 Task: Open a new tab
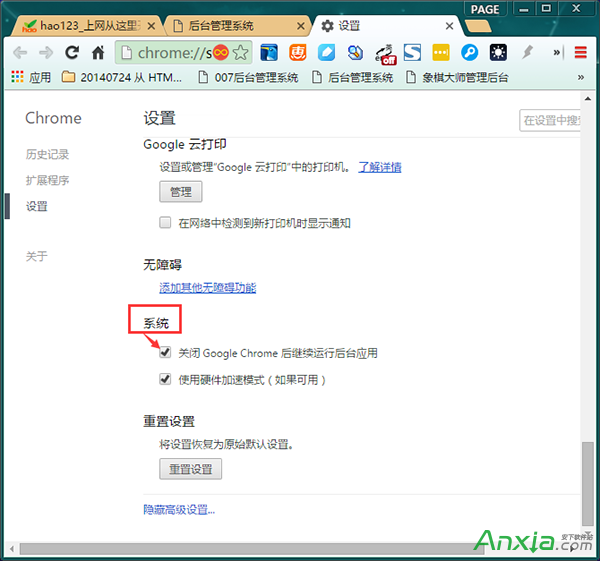[478, 26]
